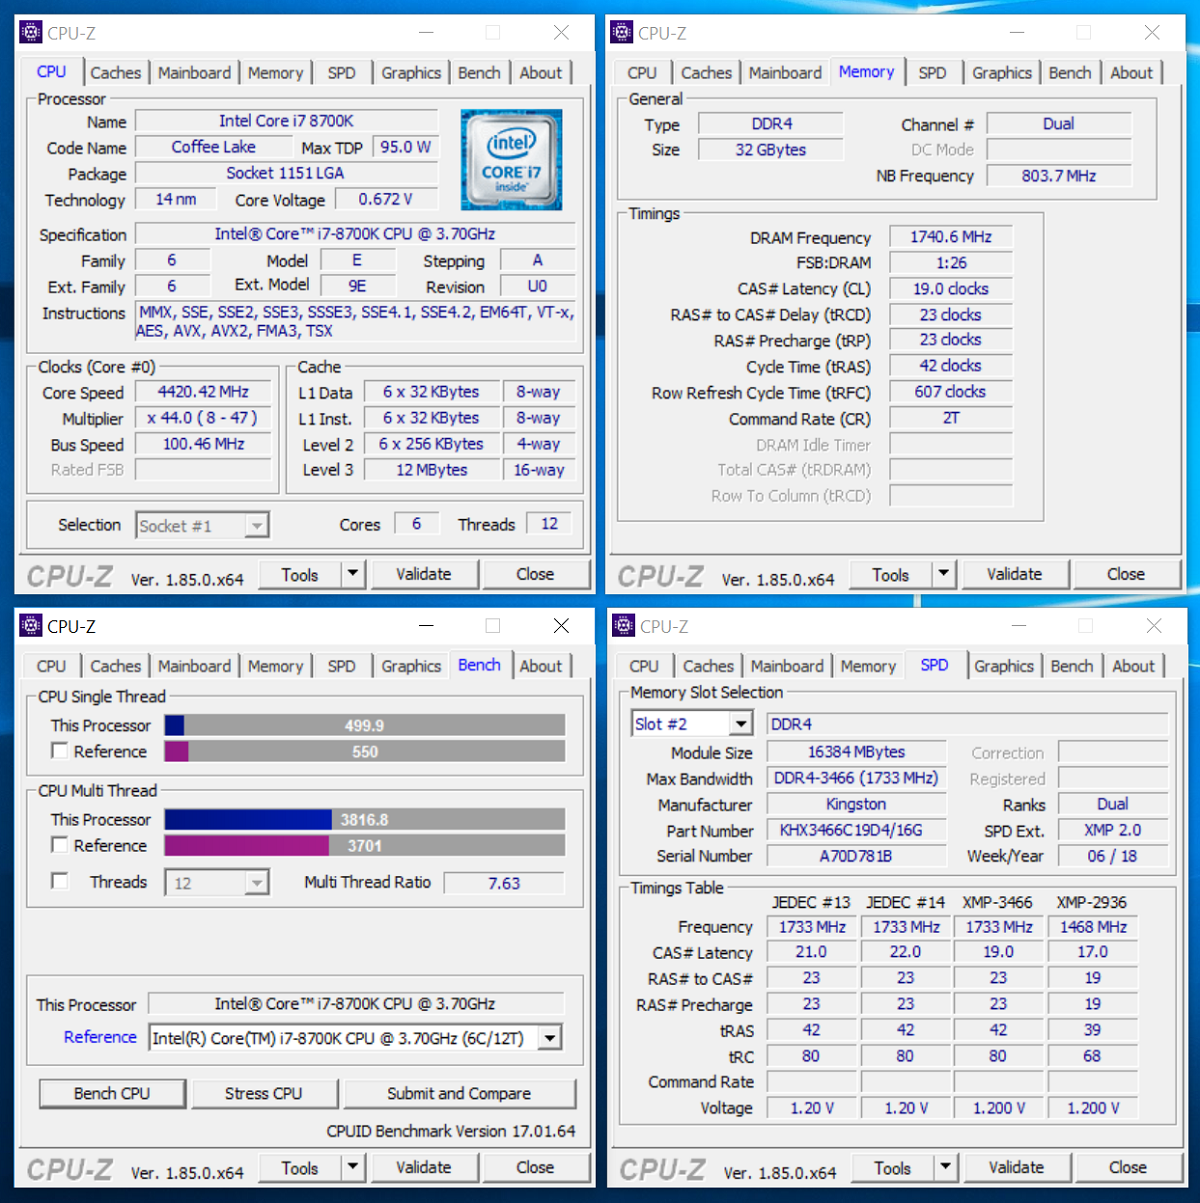Click the Tools button in the Memory window
The image size is (1200, 1203).
(890, 574)
